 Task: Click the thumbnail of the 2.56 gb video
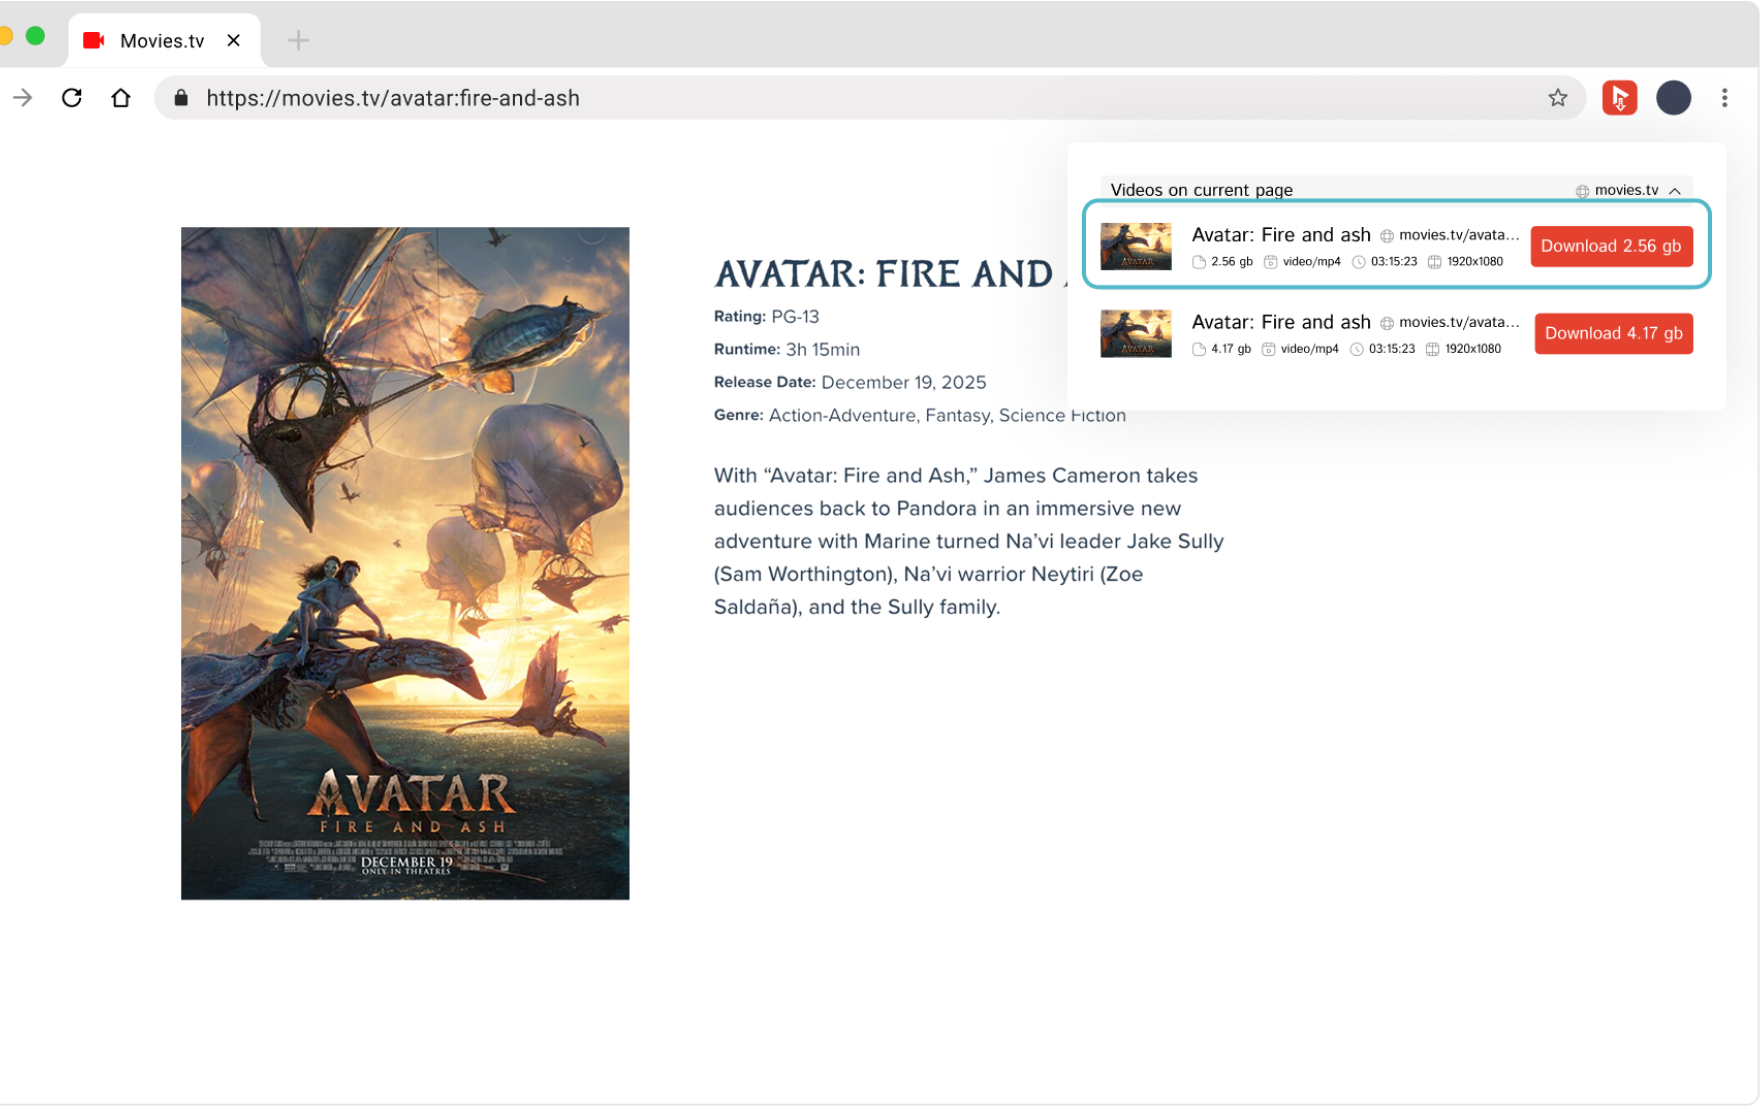tap(1135, 246)
